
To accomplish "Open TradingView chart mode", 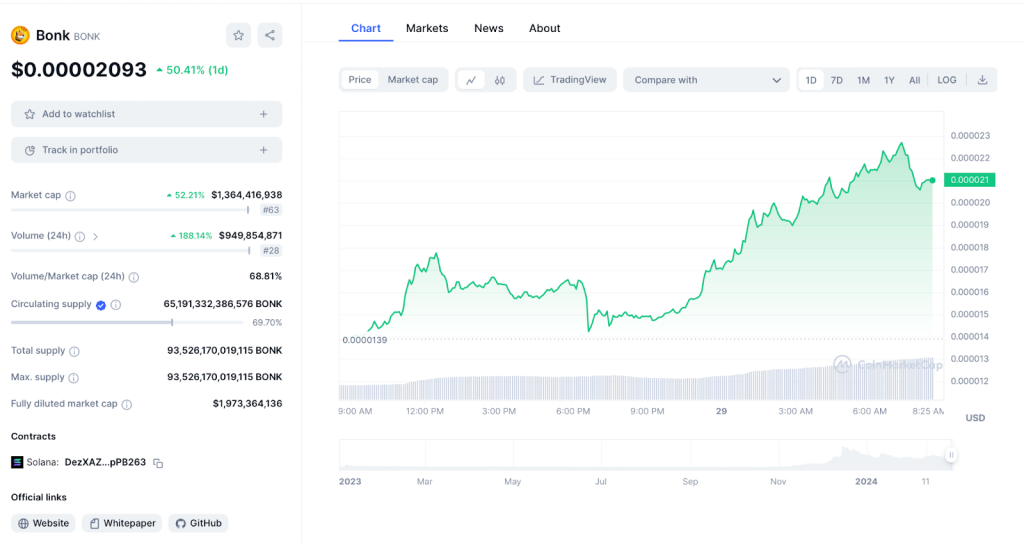I will point(569,80).
